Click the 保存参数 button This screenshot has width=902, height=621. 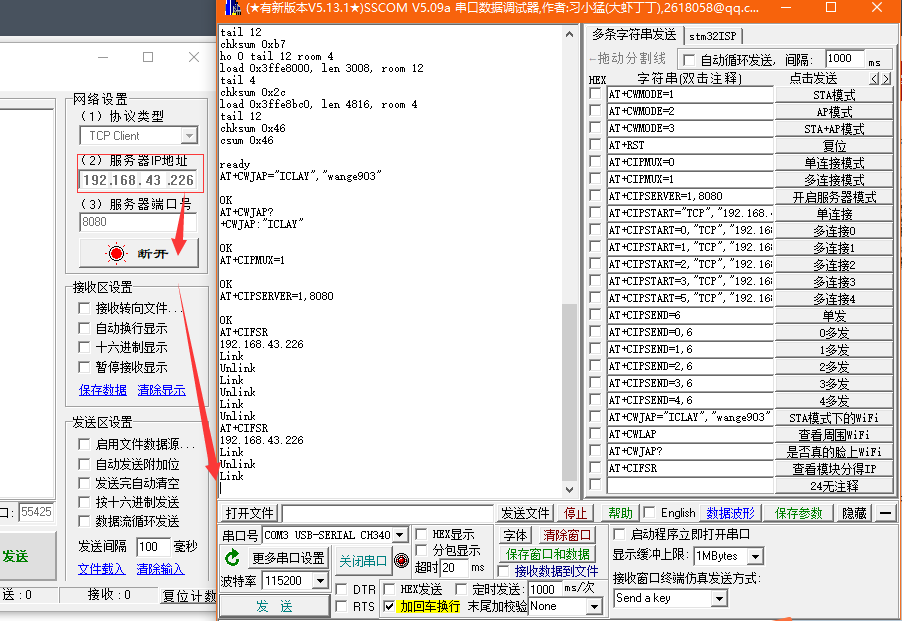(x=798, y=513)
